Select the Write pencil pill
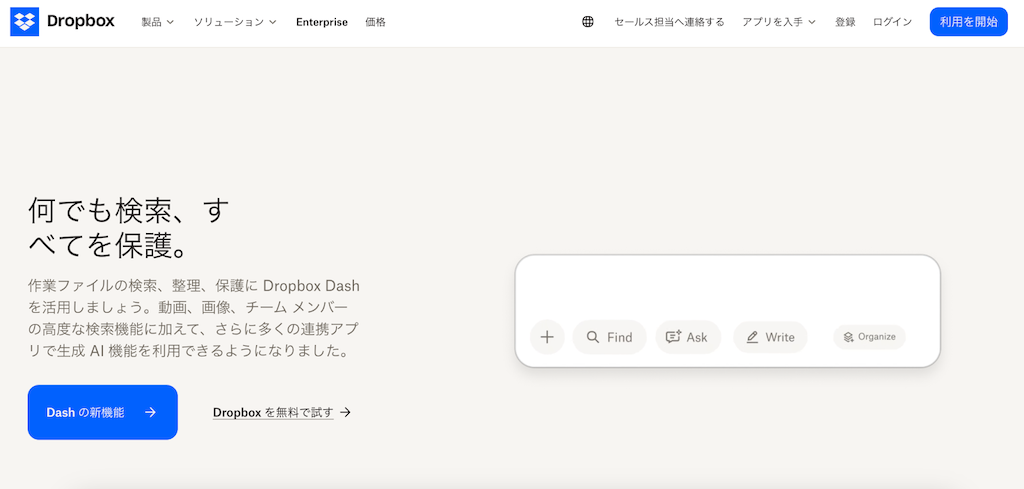 770,337
